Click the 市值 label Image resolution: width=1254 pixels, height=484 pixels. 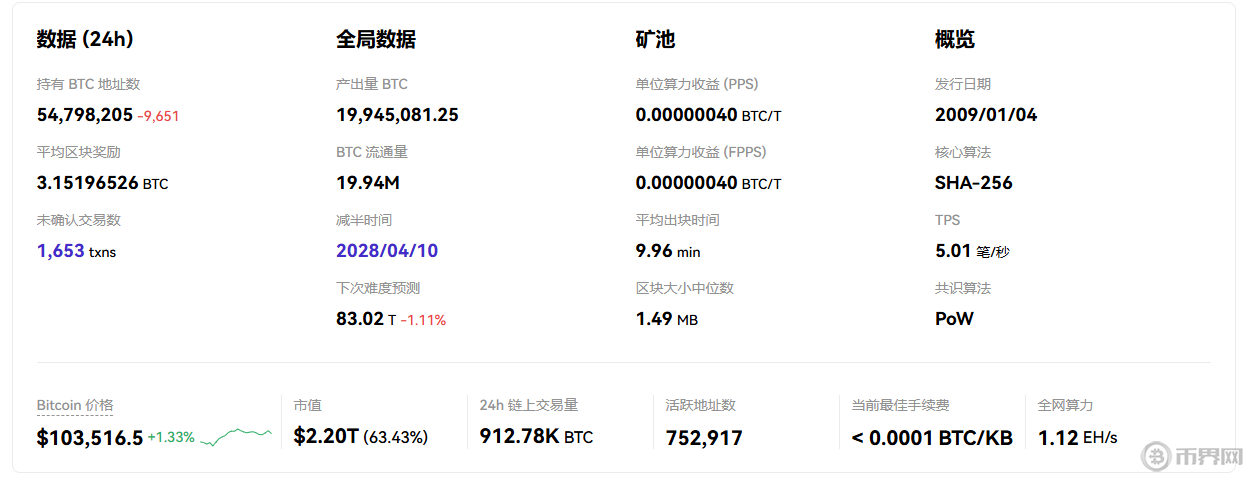pyautogui.click(x=307, y=405)
